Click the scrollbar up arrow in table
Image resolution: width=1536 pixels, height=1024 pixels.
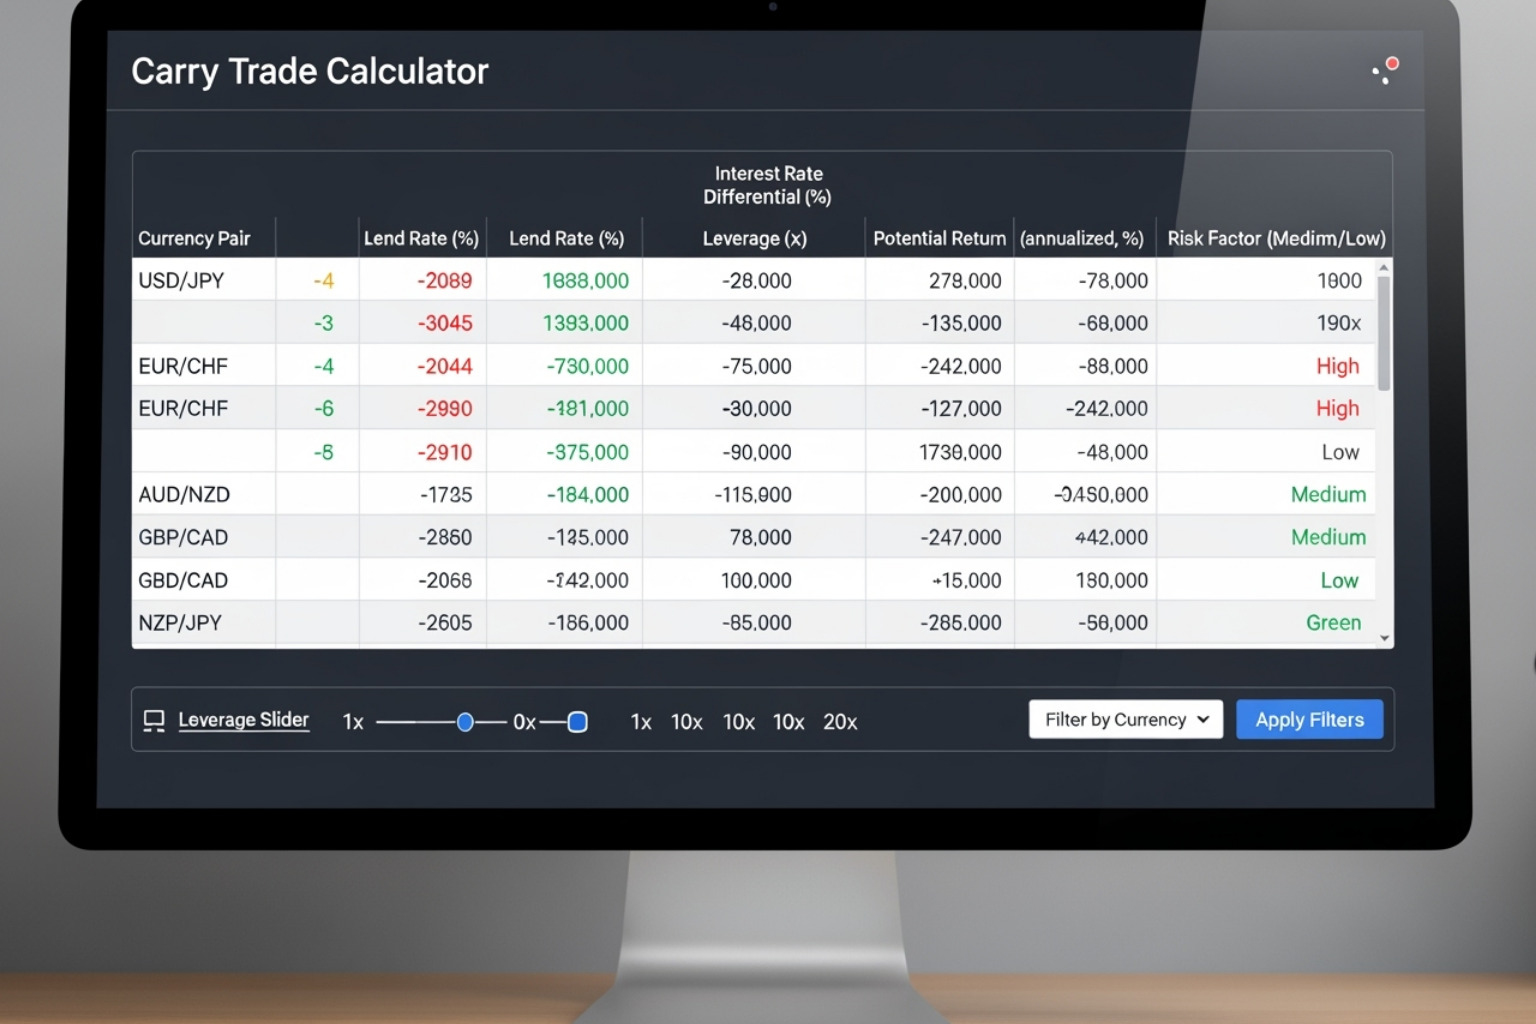click(x=1384, y=268)
